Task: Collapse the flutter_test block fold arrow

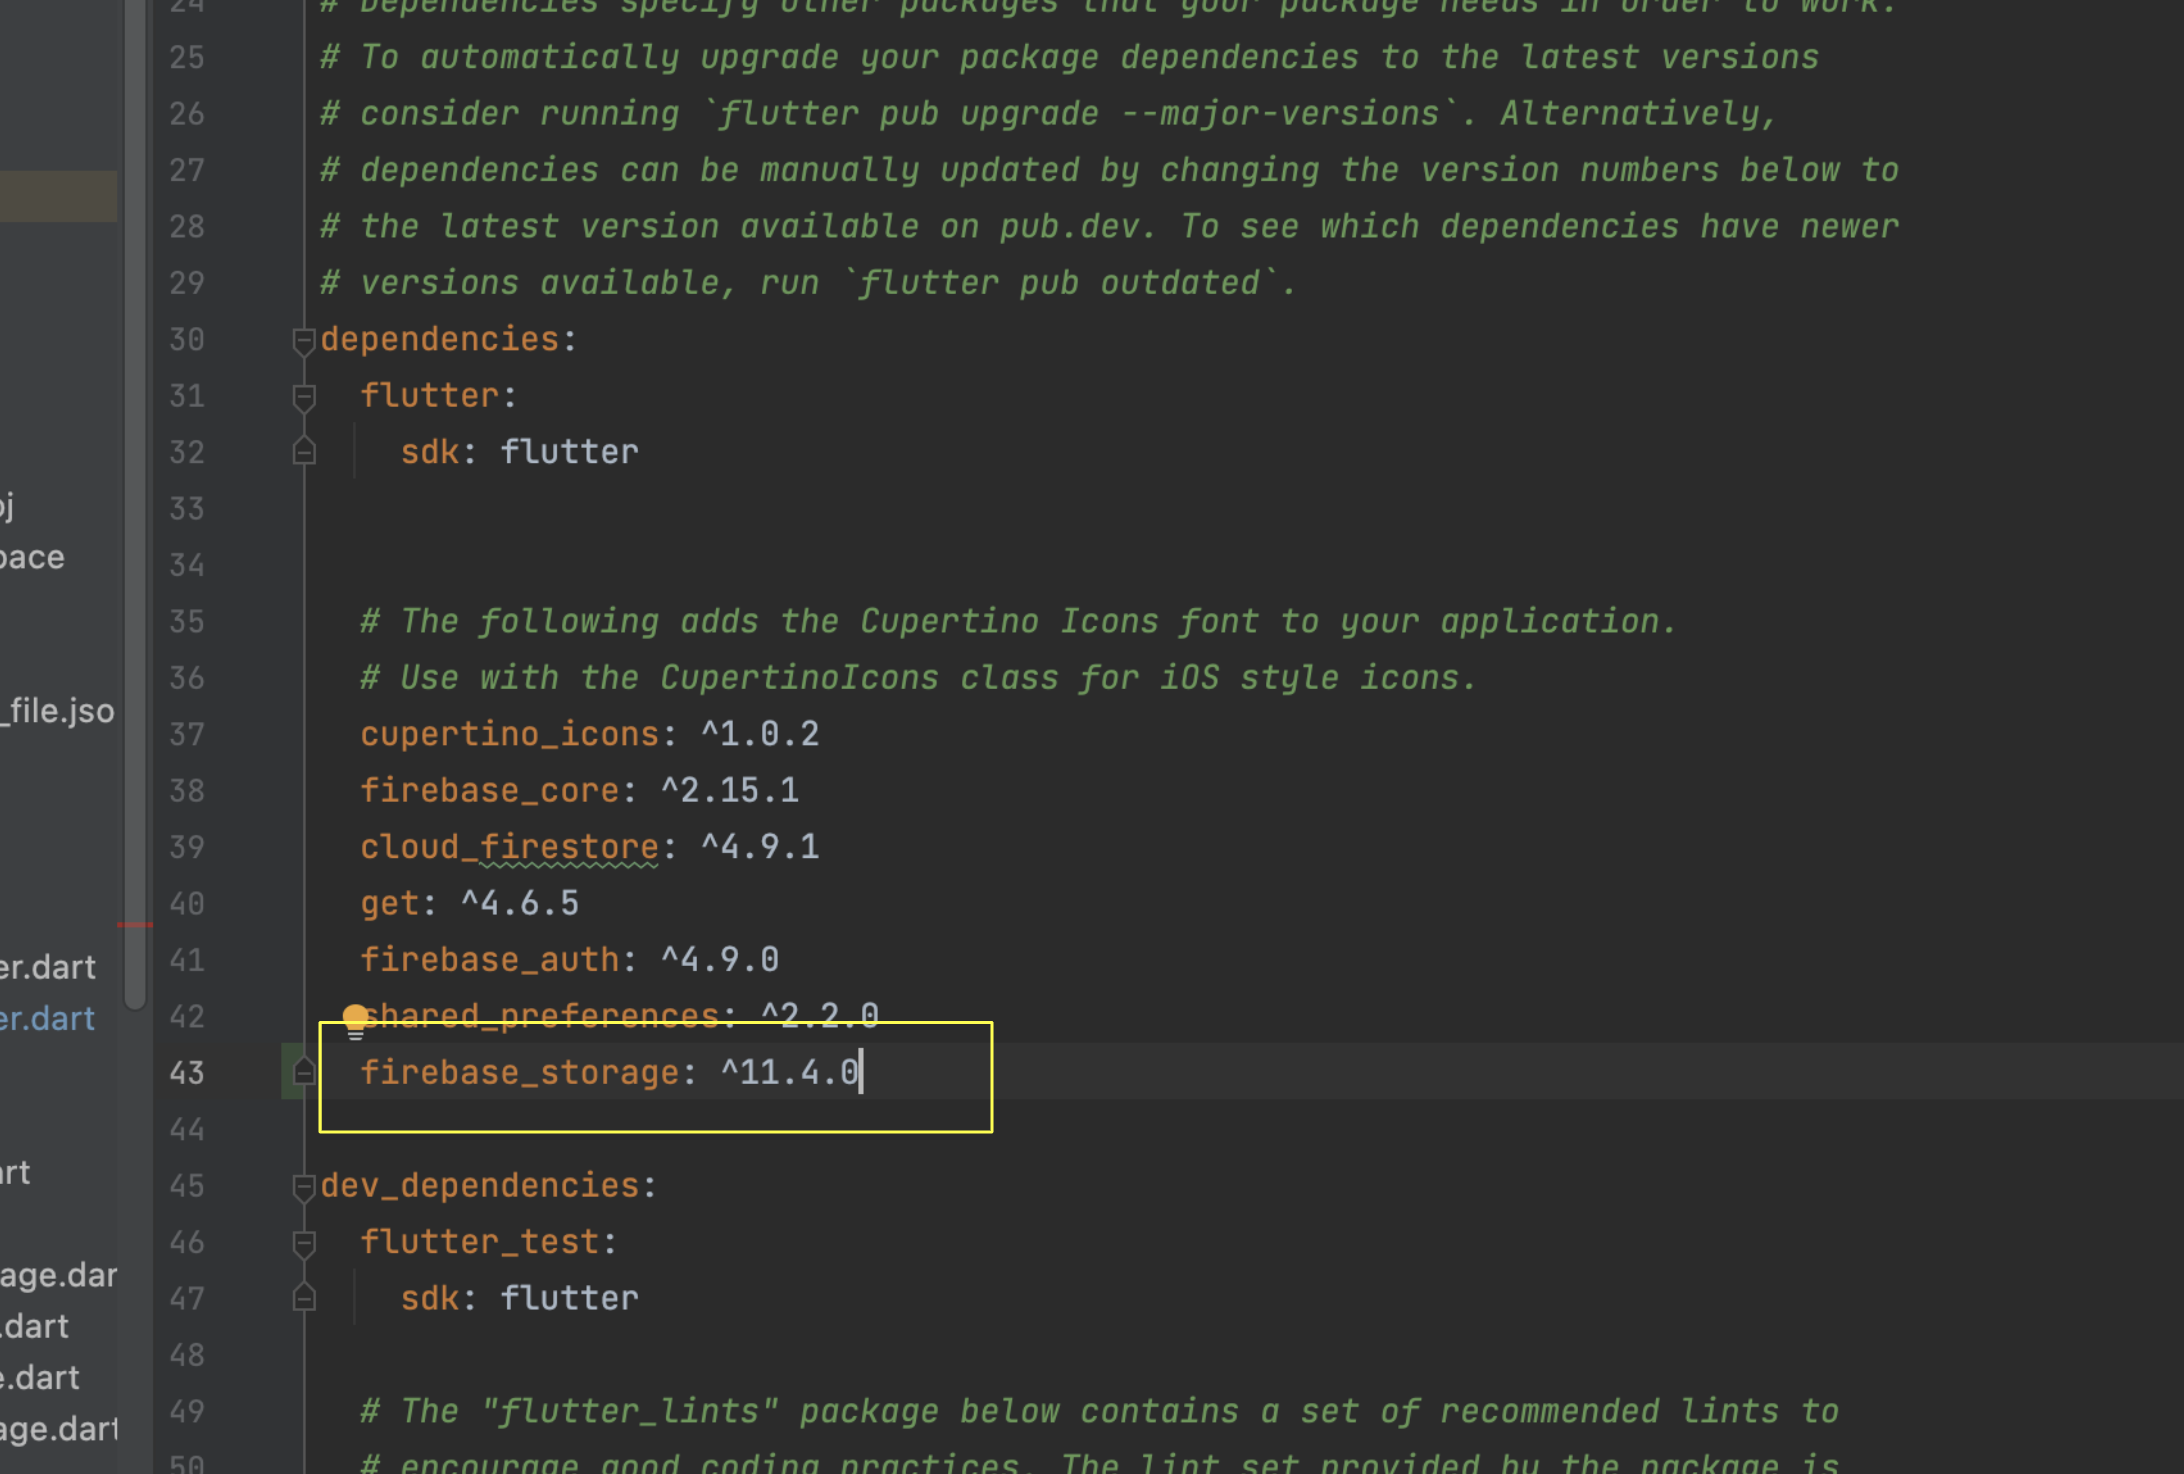Action: 304,1243
